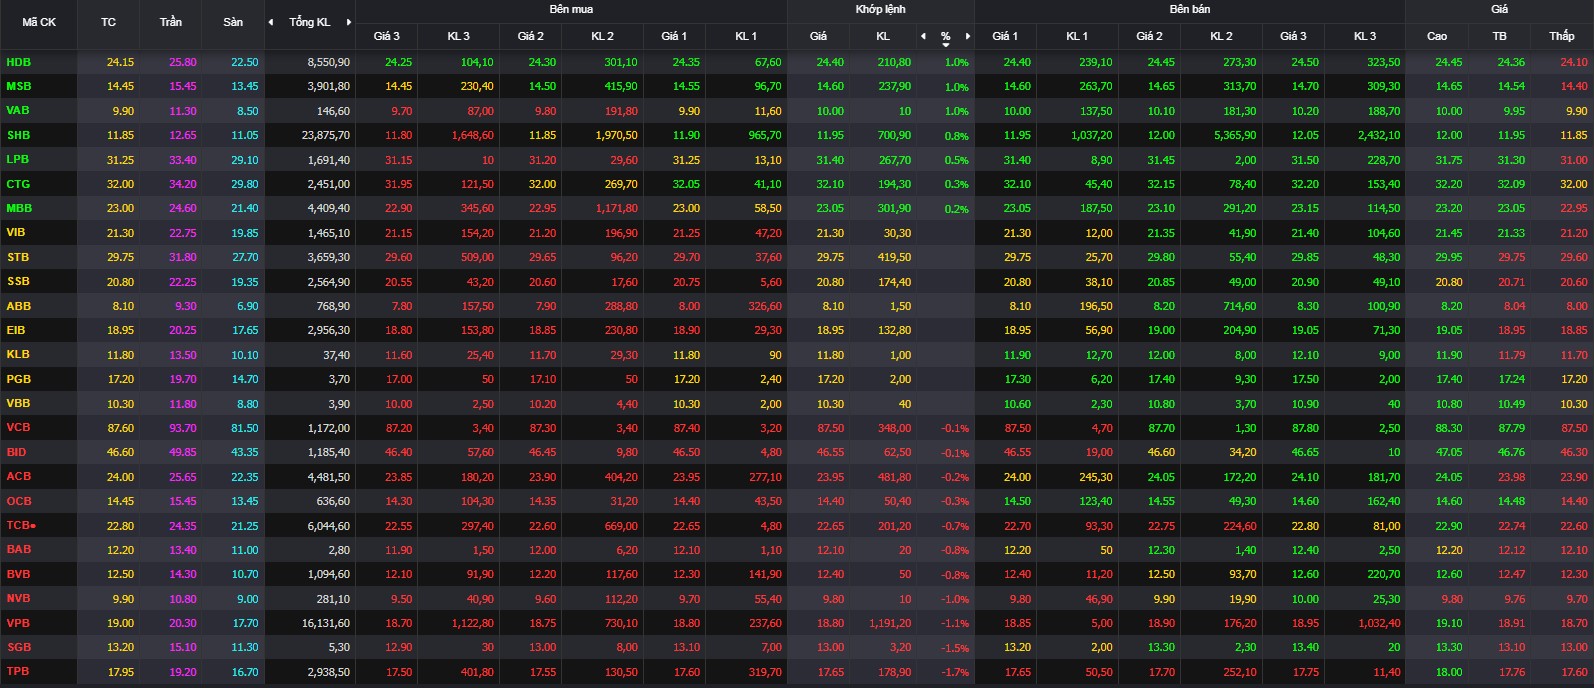Click SHB sell volume 5,365,90
Viewport: 1594px width, 688px height.
[1234, 135]
